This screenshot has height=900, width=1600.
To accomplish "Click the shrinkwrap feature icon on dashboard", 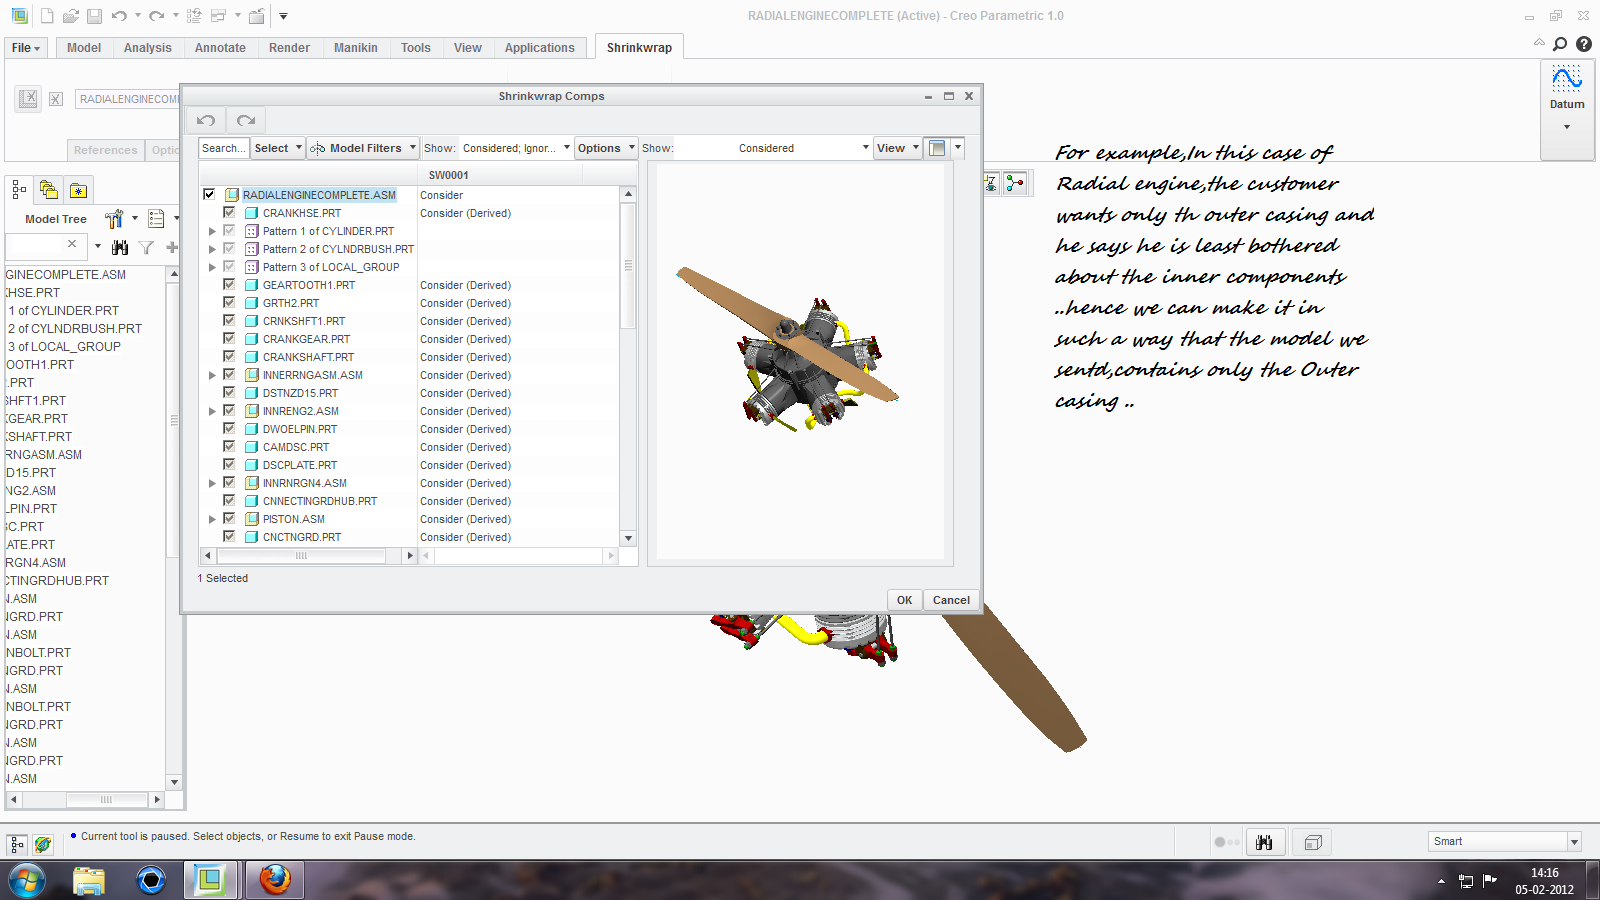I will pos(28,98).
